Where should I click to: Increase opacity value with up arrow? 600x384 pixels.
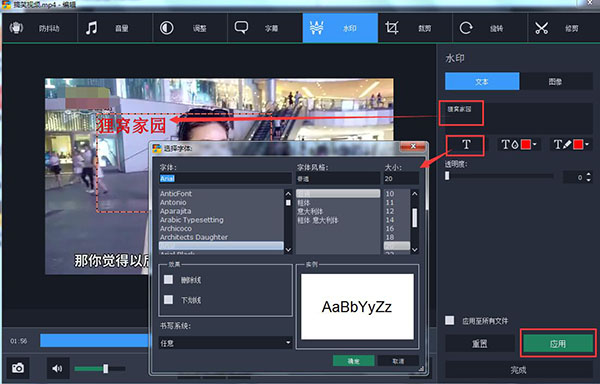coord(589,174)
